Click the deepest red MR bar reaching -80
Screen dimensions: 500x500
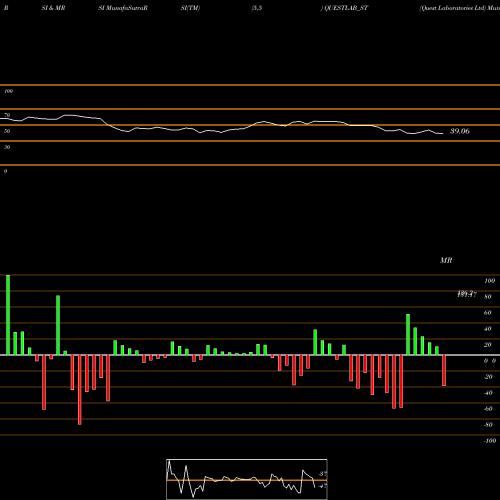click(x=80, y=390)
